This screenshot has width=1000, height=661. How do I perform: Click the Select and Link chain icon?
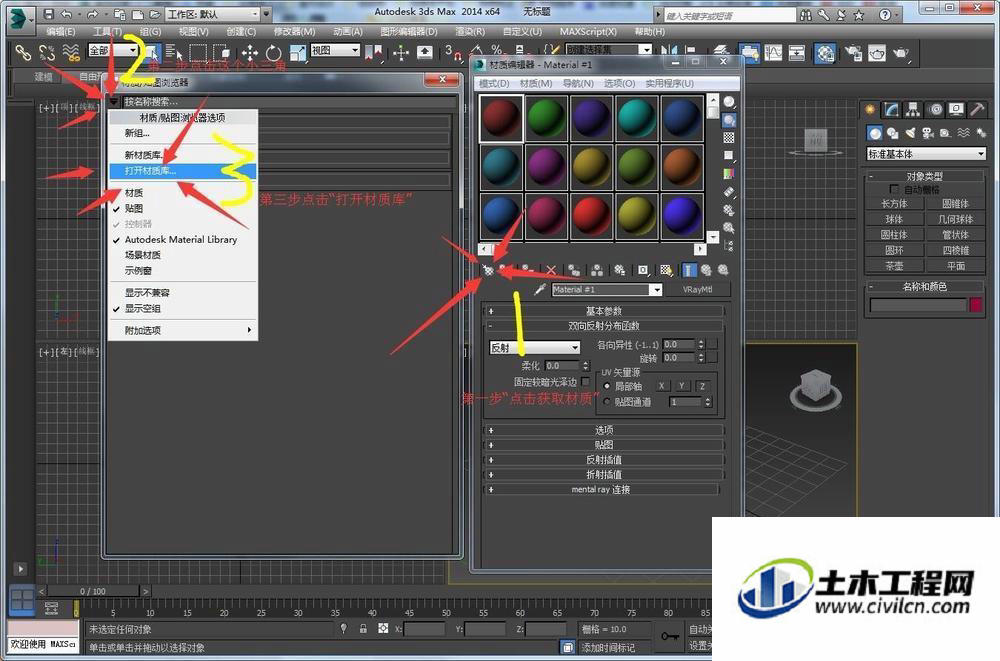pos(24,53)
